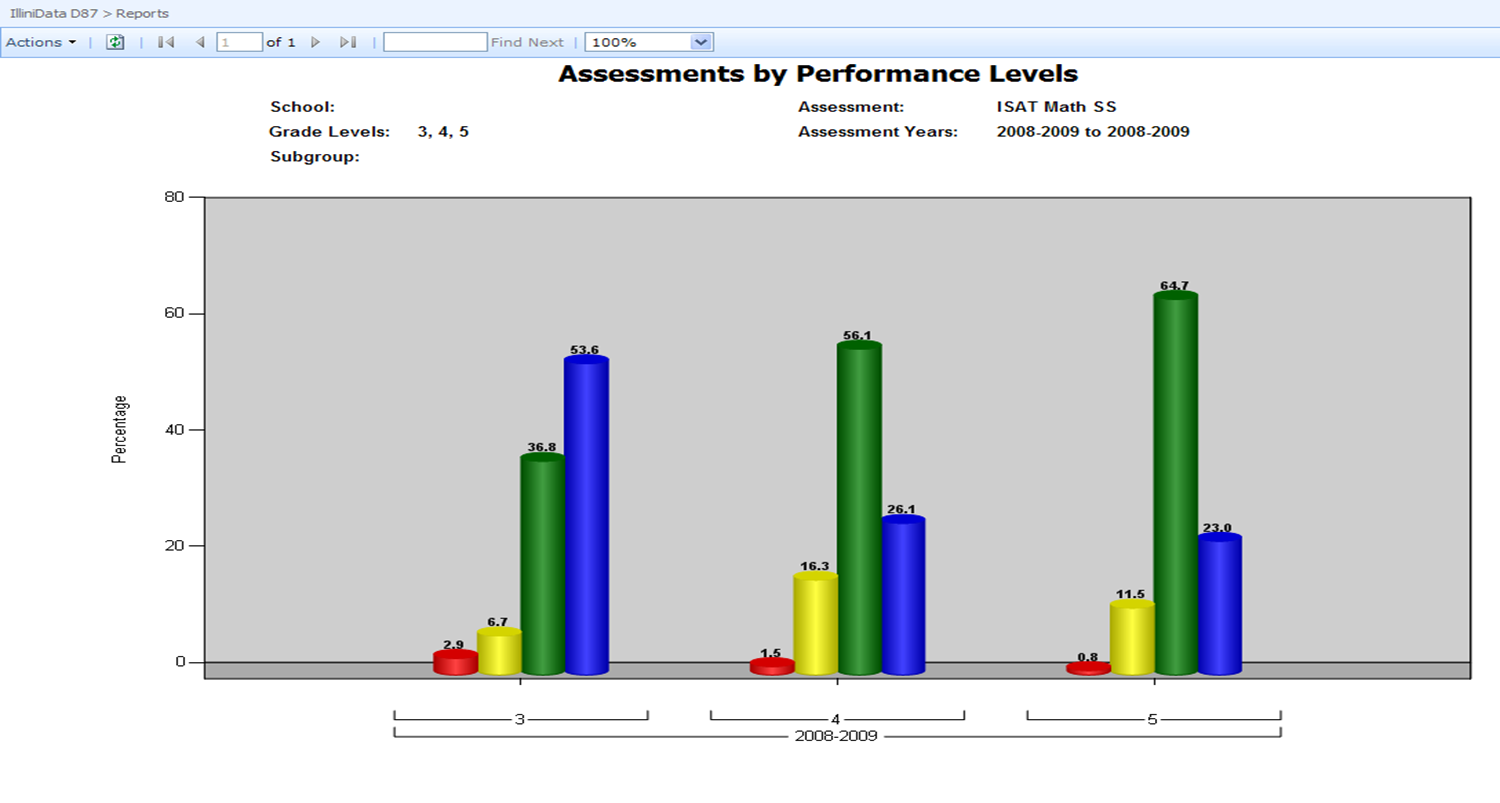Click the red 2.9 bar for grade 3
The width and height of the screenshot is (1500, 803).
click(x=455, y=663)
